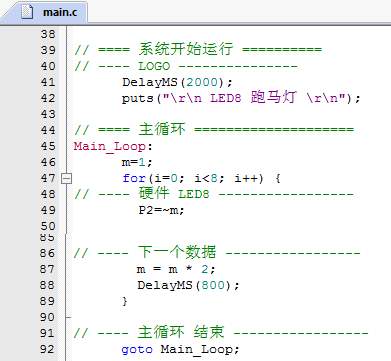
Task: Click the P2=~m; statement
Action: coord(161,210)
